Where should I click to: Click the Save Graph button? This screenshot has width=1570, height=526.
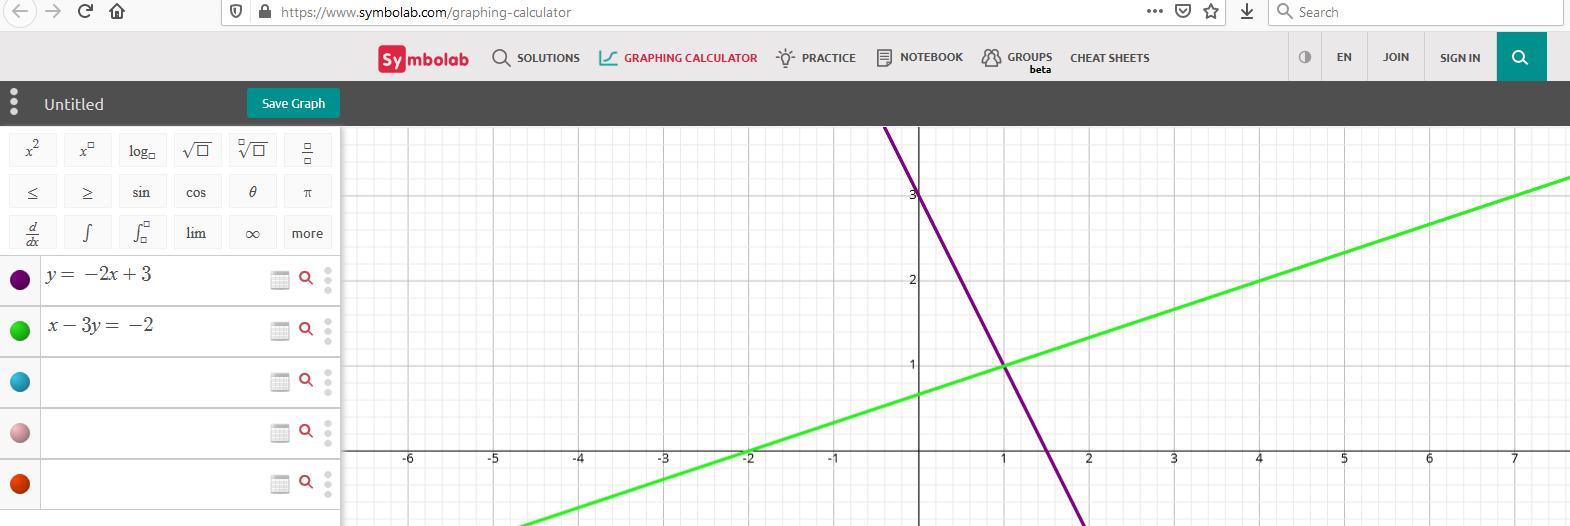293,103
